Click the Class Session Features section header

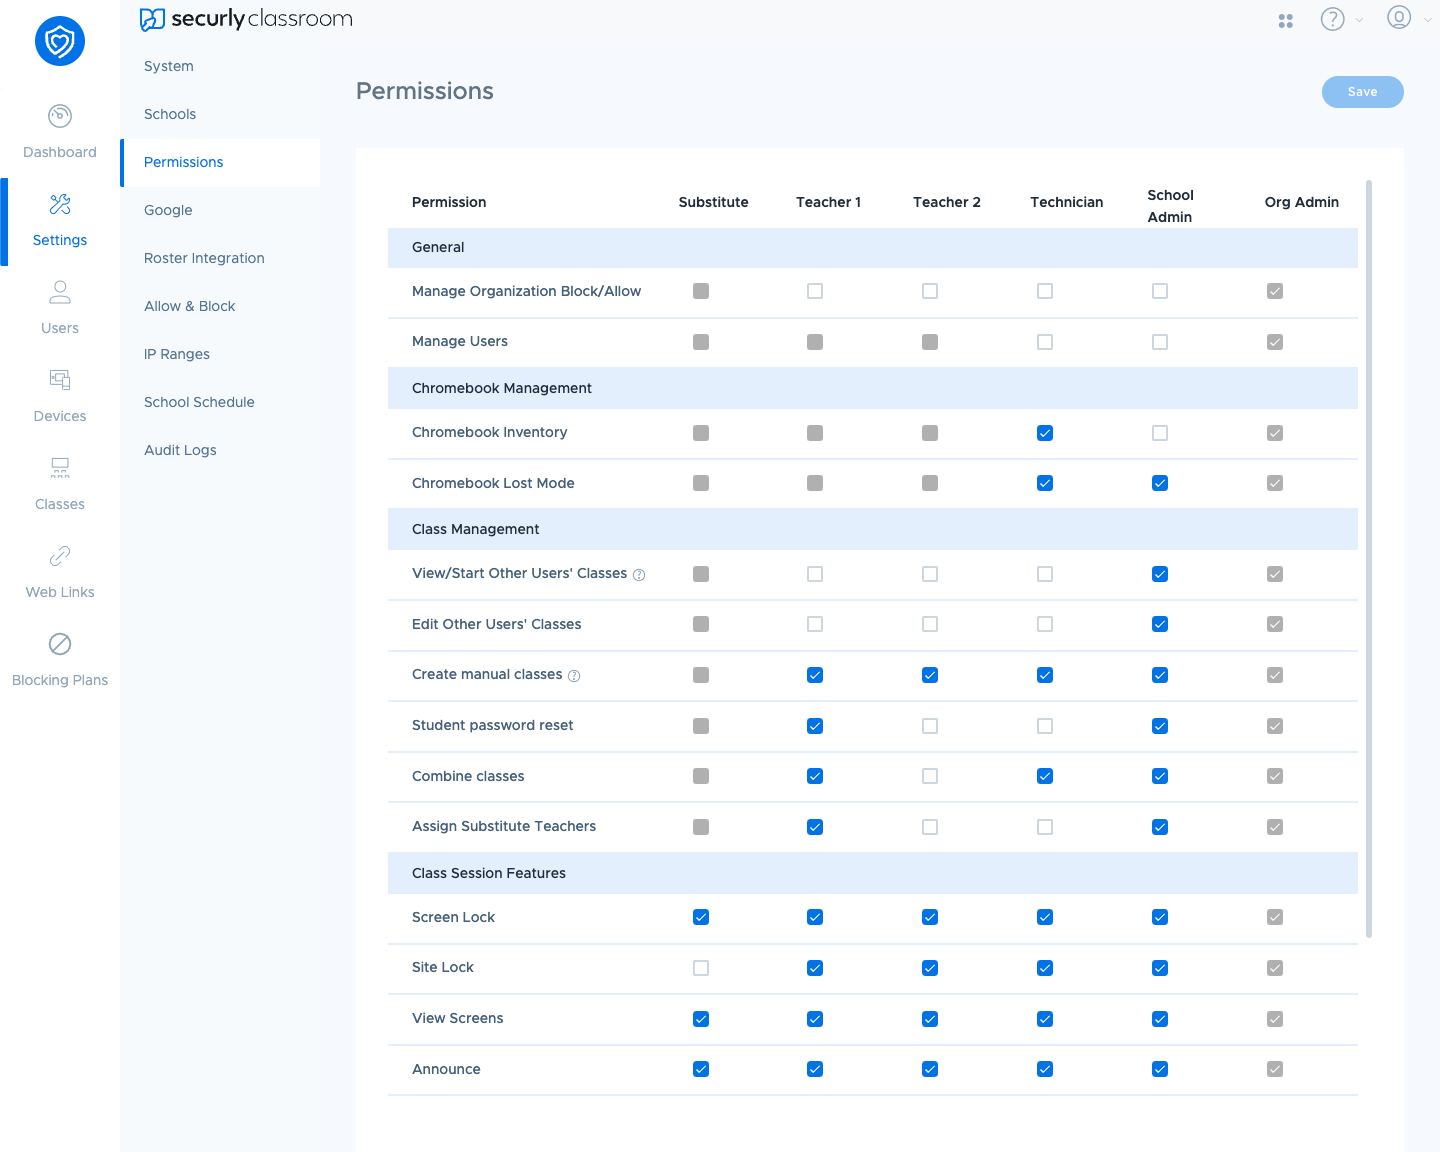pyautogui.click(x=872, y=873)
